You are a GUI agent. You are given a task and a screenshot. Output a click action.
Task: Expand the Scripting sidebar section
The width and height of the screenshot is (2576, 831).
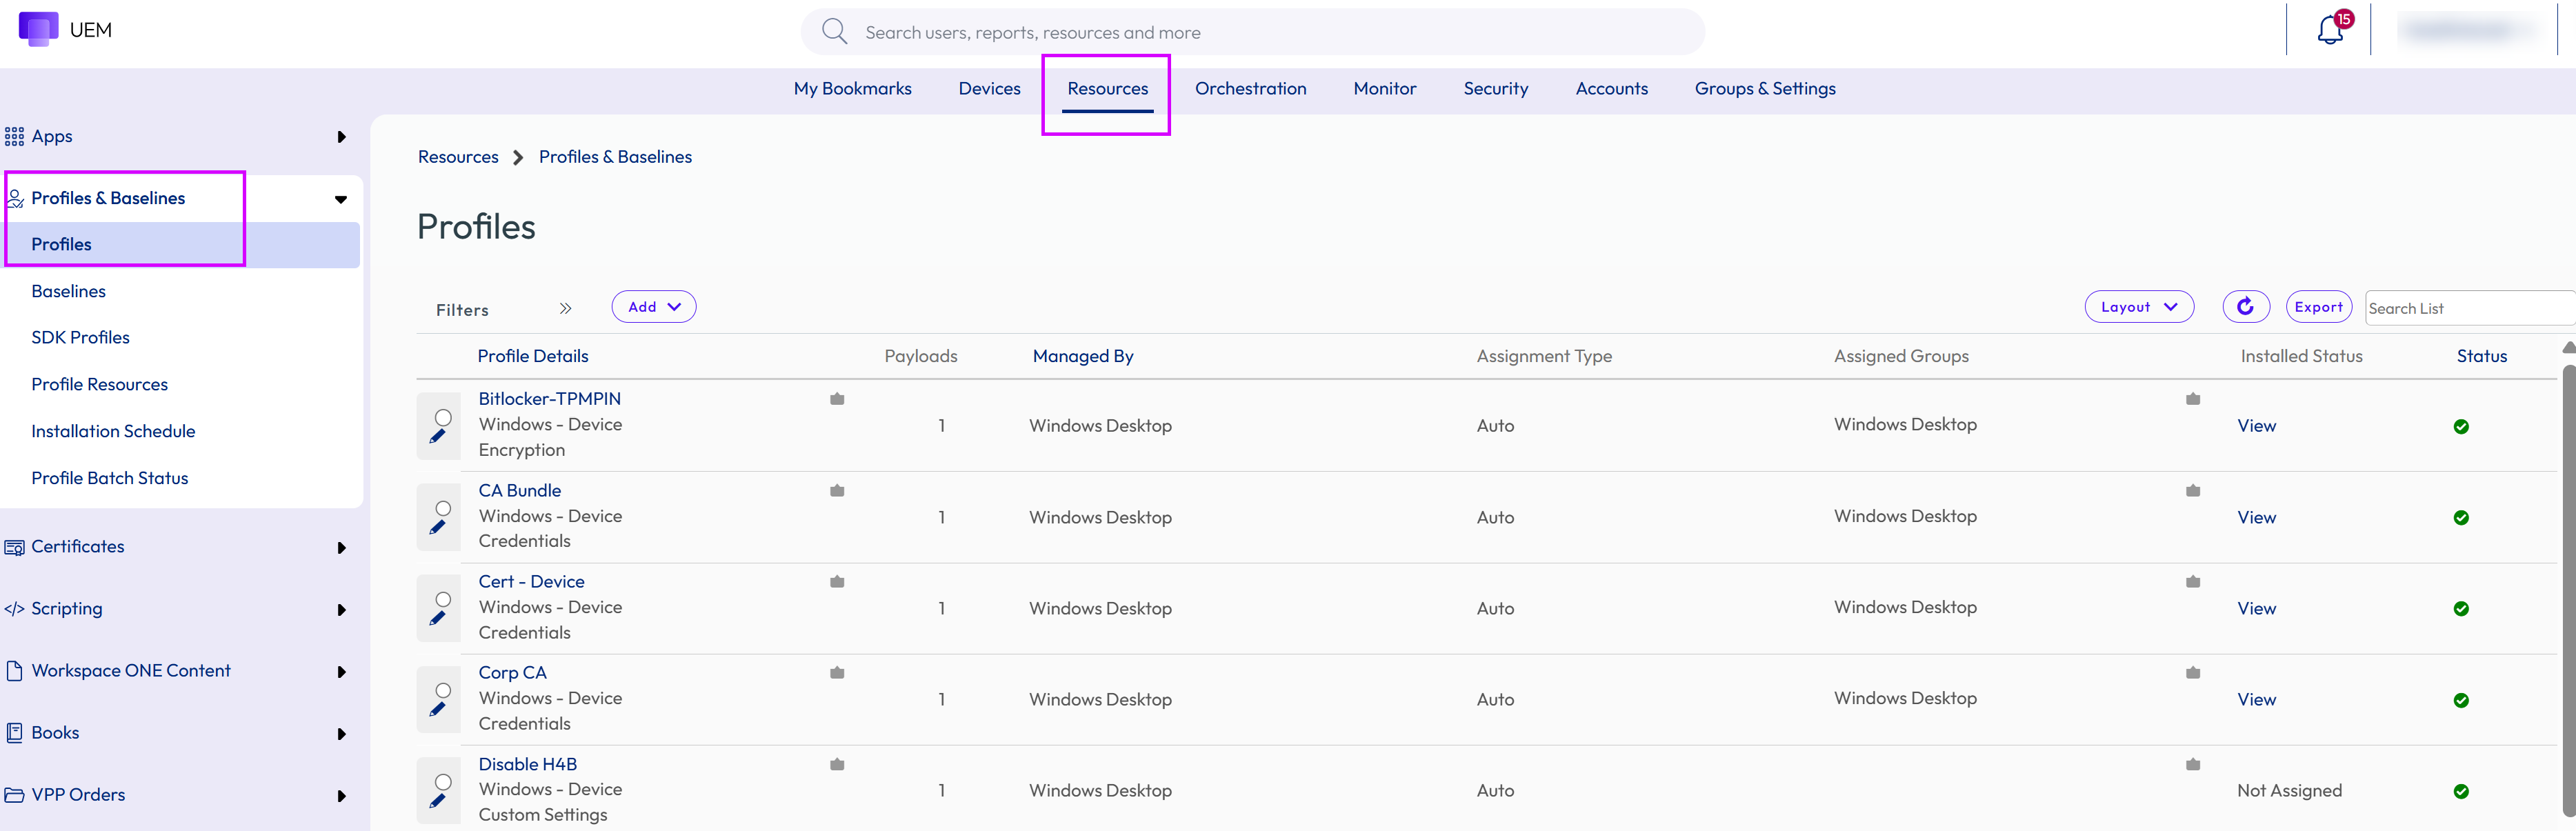tap(342, 610)
